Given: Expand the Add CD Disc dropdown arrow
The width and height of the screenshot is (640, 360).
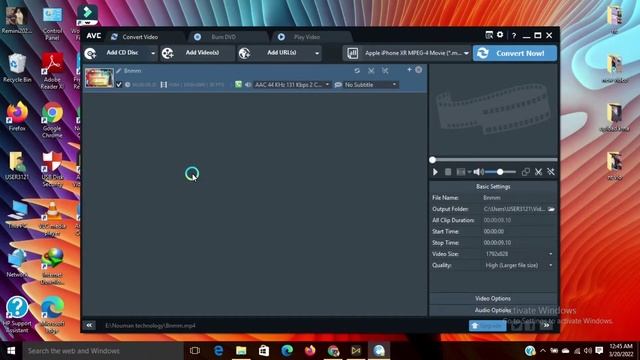Looking at the screenshot, I should click(x=153, y=53).
